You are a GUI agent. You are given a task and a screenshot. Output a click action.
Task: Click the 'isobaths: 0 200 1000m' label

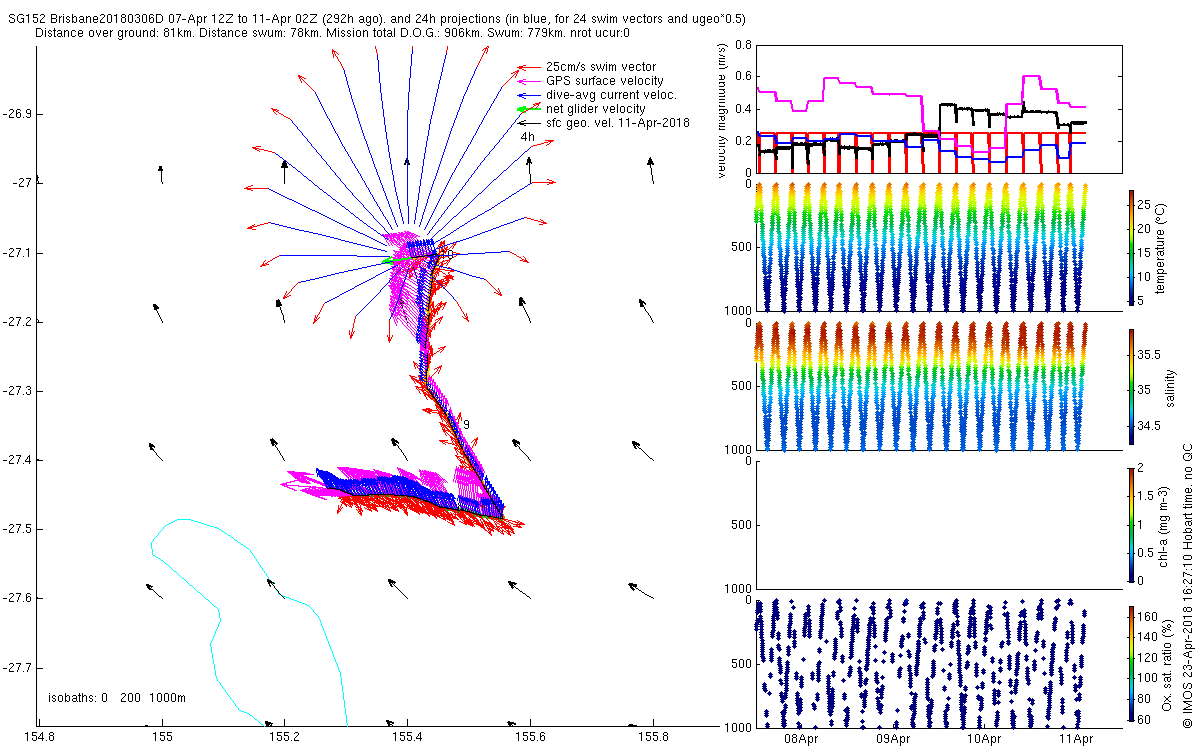[117, 698]
